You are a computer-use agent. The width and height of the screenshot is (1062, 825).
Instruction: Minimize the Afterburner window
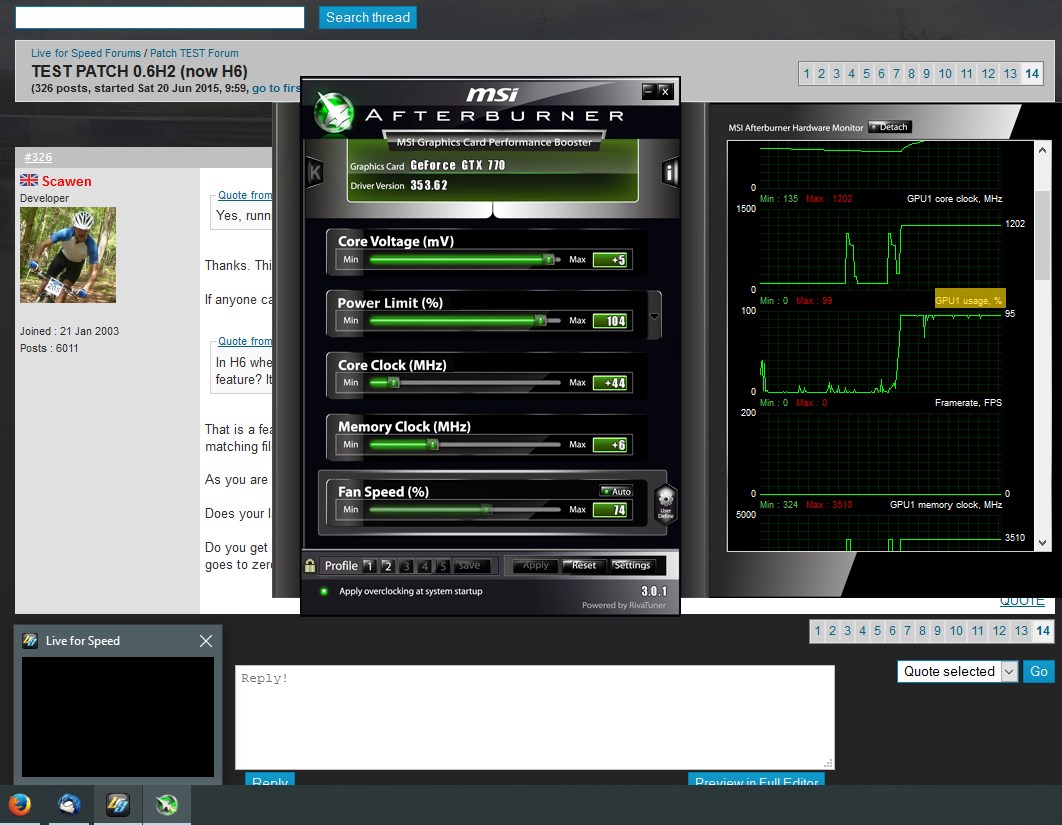tap(648, 91)
